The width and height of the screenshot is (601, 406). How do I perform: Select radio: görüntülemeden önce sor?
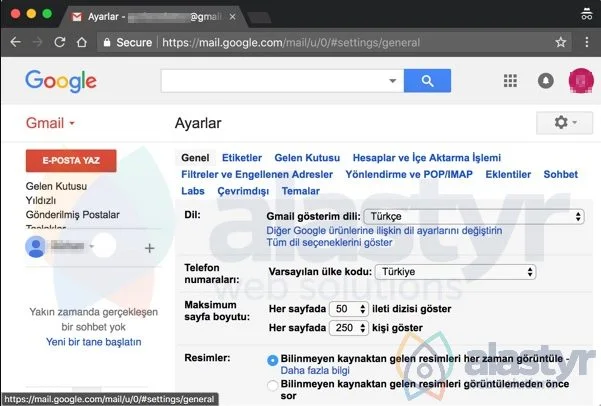273,385
